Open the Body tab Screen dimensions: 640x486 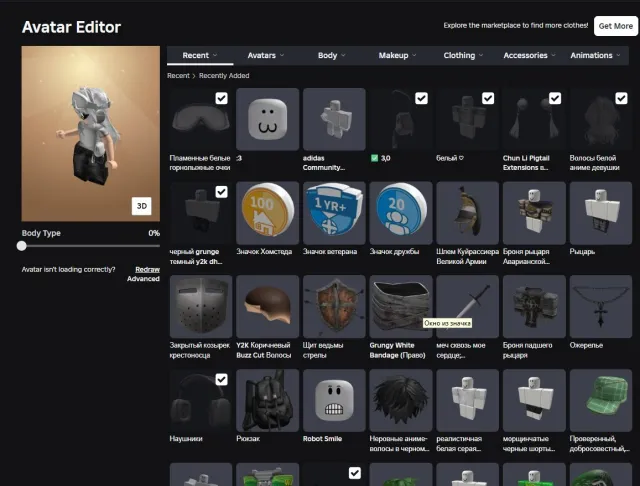click(331, 55)
